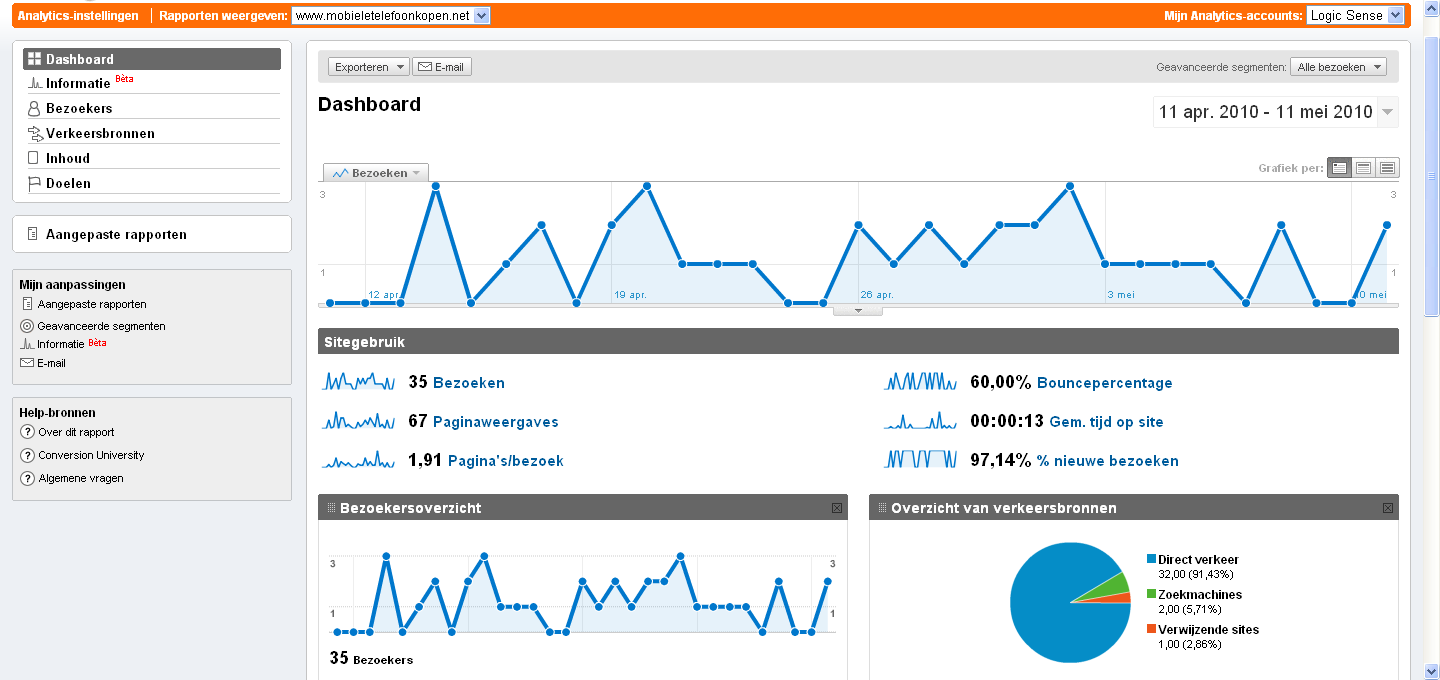Open Analytics-instellingen in the orange bar
This screenshot has width=1440, height=680.
point(78,16)
